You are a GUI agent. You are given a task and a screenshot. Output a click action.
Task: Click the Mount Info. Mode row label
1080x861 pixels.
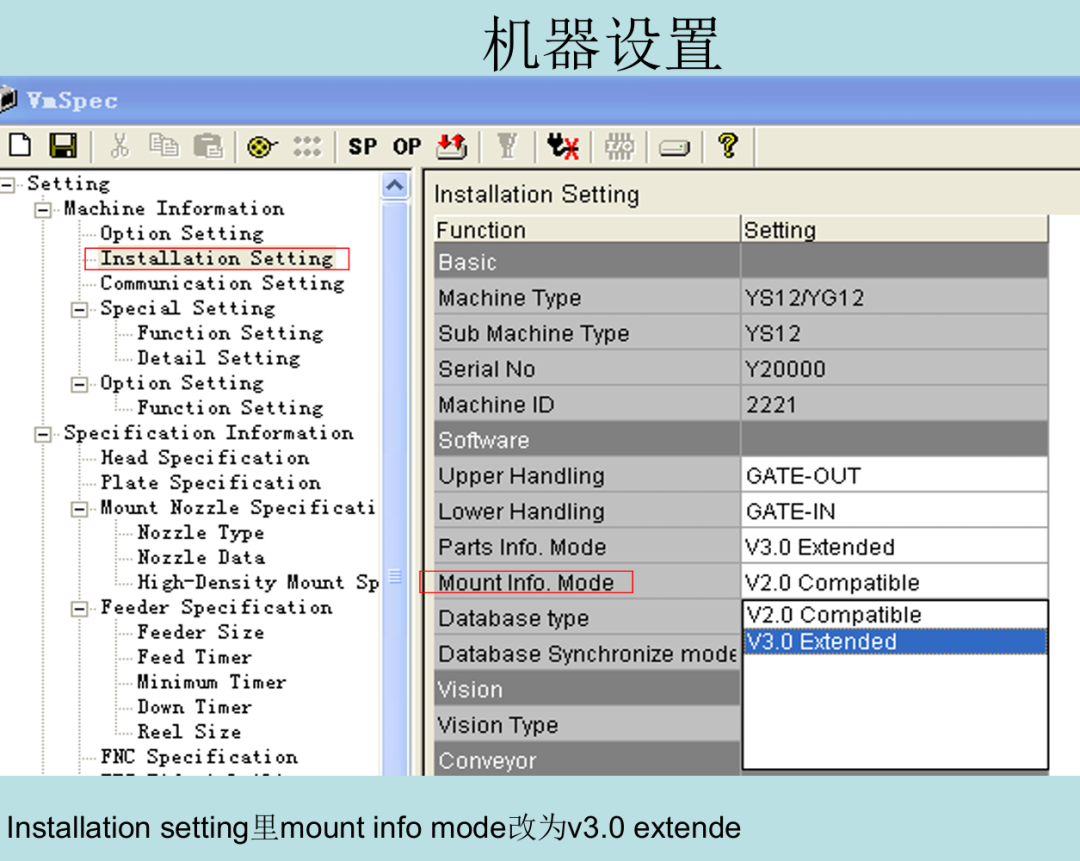pos(526,583)
